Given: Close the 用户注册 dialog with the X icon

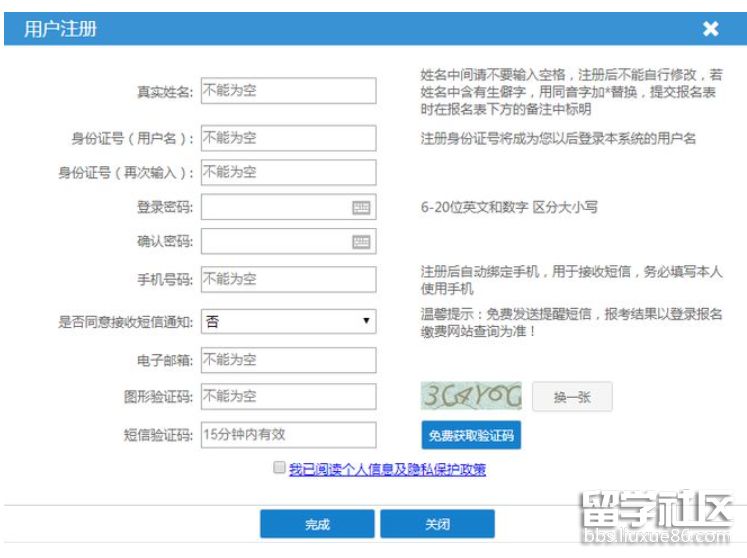Looking at the screenshot, I should (710, 29).
